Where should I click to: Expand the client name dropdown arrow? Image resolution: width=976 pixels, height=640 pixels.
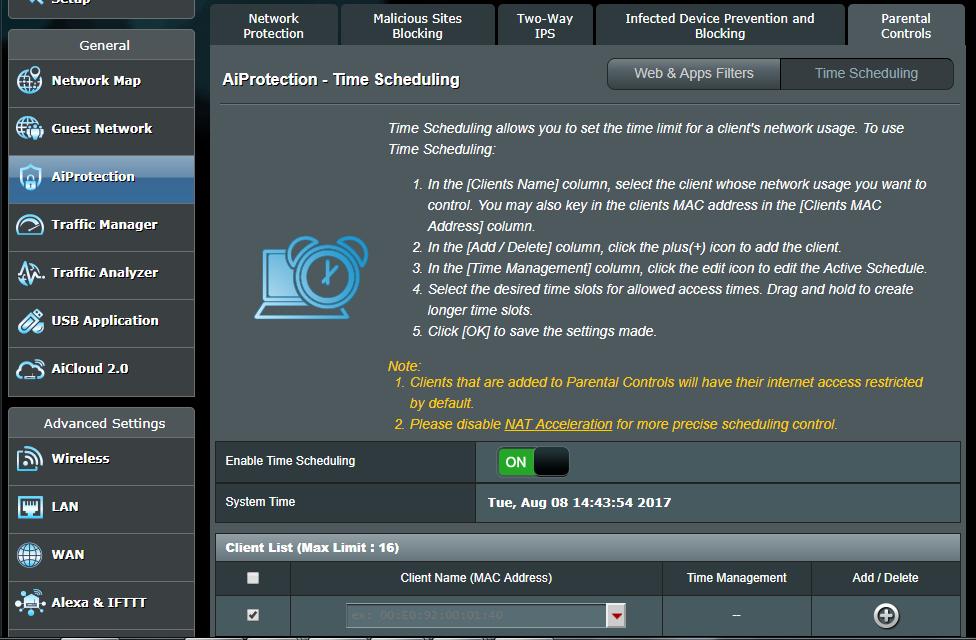[x=616, y=616]
